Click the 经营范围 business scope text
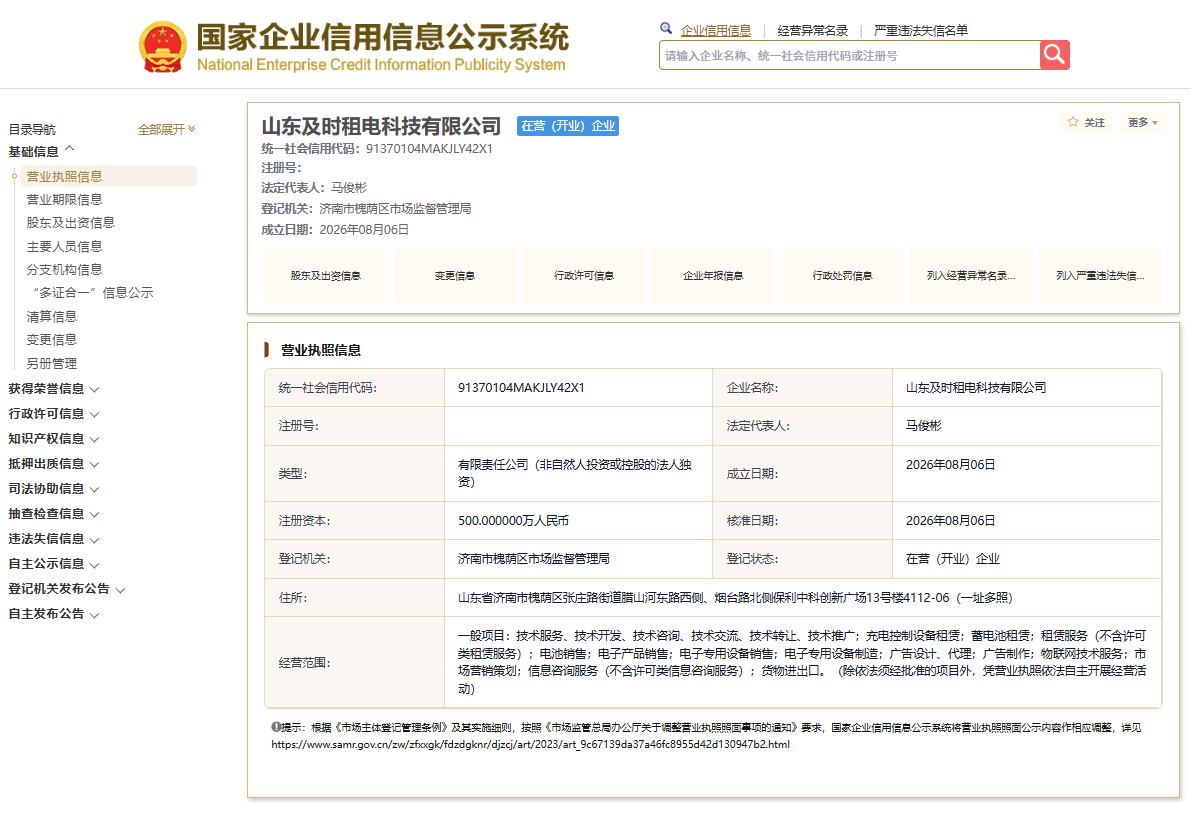Image resolution: width=1191 pixels, height=816 pixels. [x=802, y=662]
